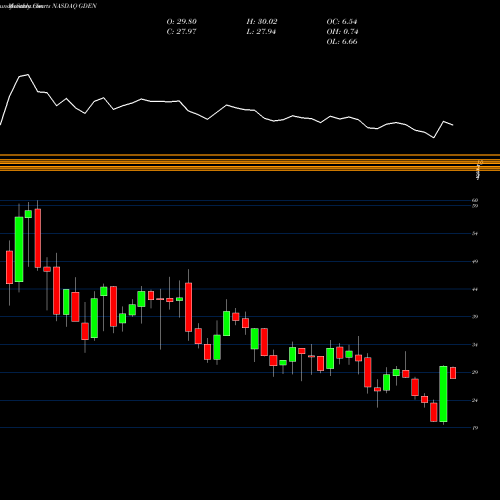This screenshot has width=500, height=500.
Task: Click the OH: 0.74 value
Action: pyautogui.click(x=342, y=32)
